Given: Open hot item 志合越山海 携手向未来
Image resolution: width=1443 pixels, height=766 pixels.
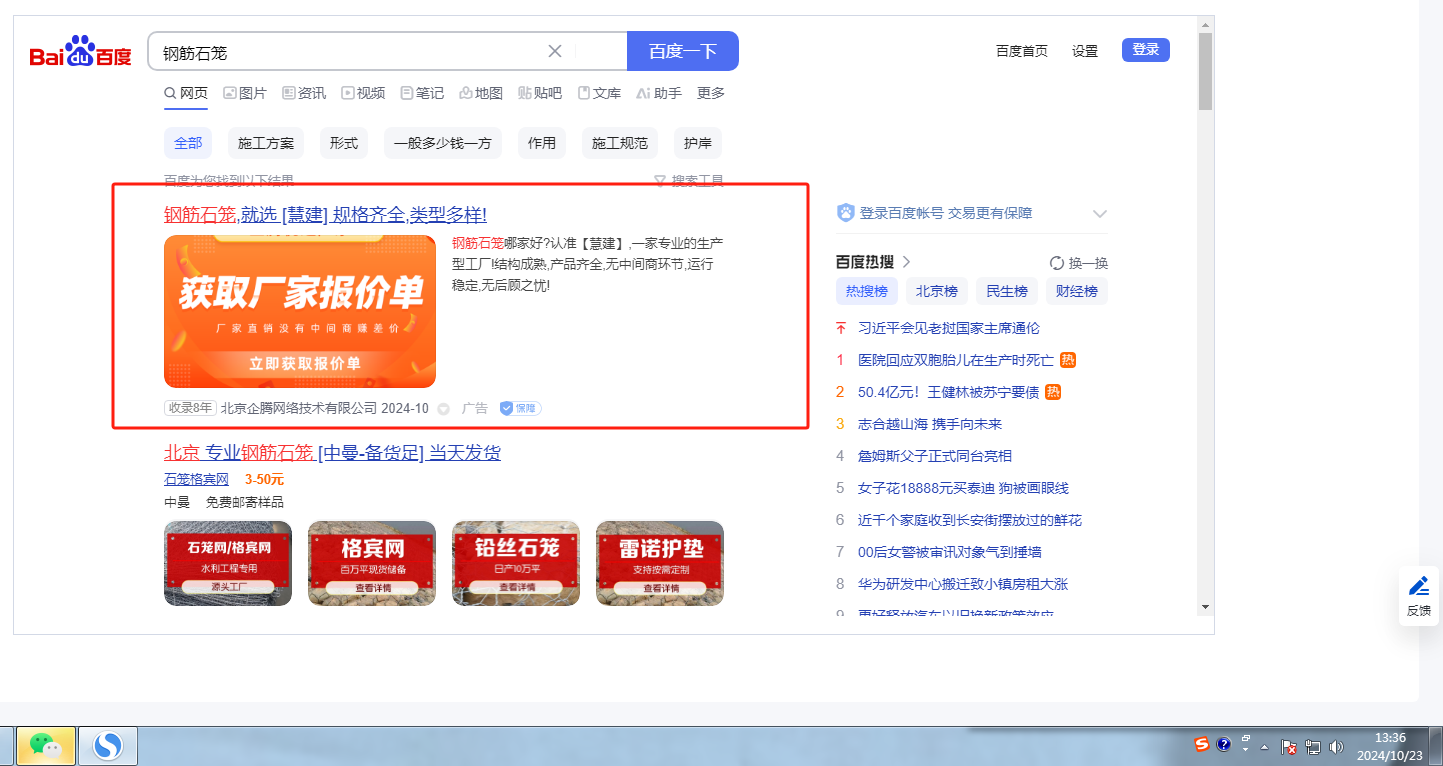Looking at the screenshot, I should click(x=930, y=424).
